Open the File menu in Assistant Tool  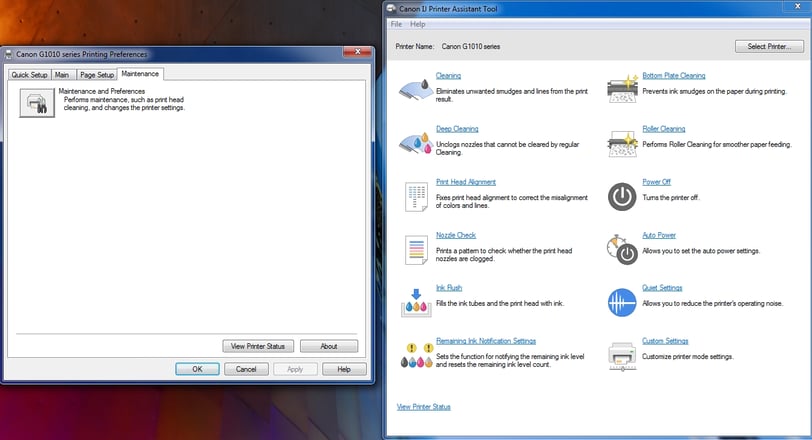coord(396,24)
